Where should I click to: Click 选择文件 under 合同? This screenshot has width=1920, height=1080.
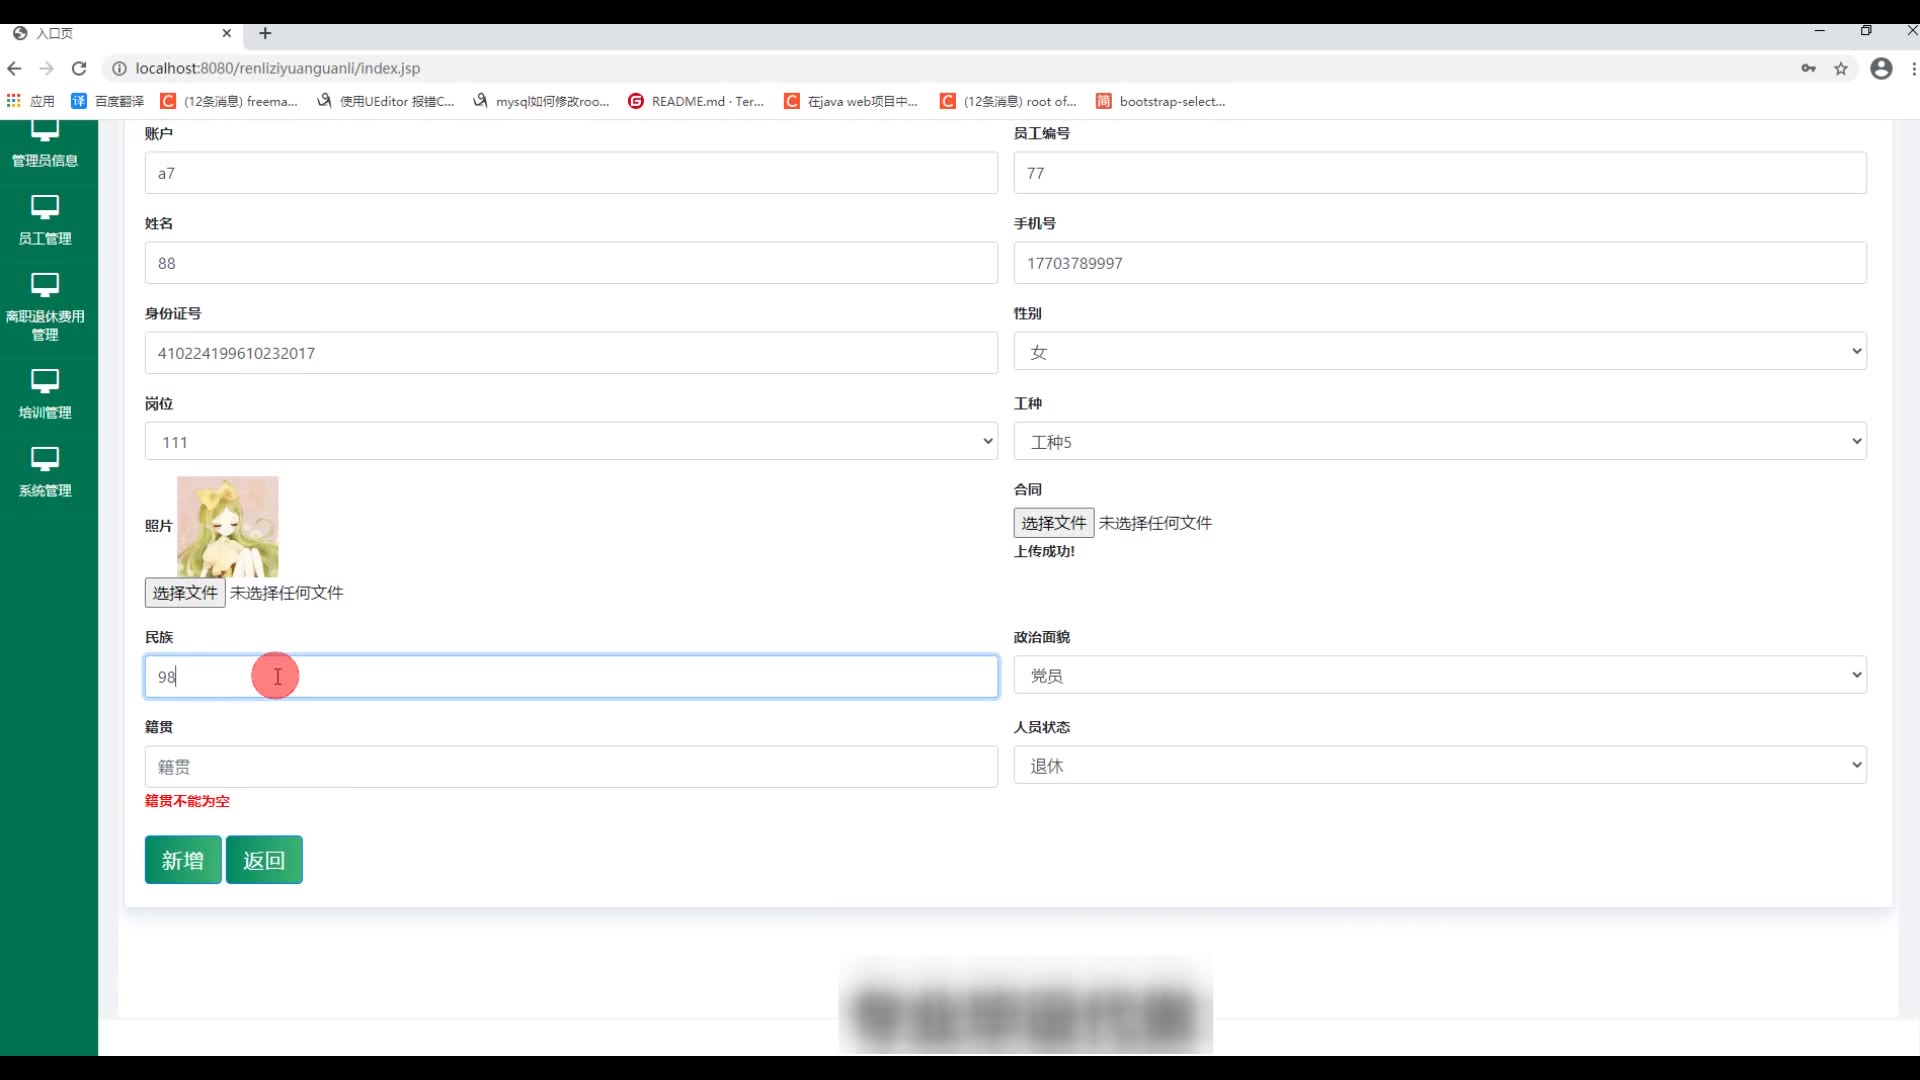click(x=1053, y=523)
